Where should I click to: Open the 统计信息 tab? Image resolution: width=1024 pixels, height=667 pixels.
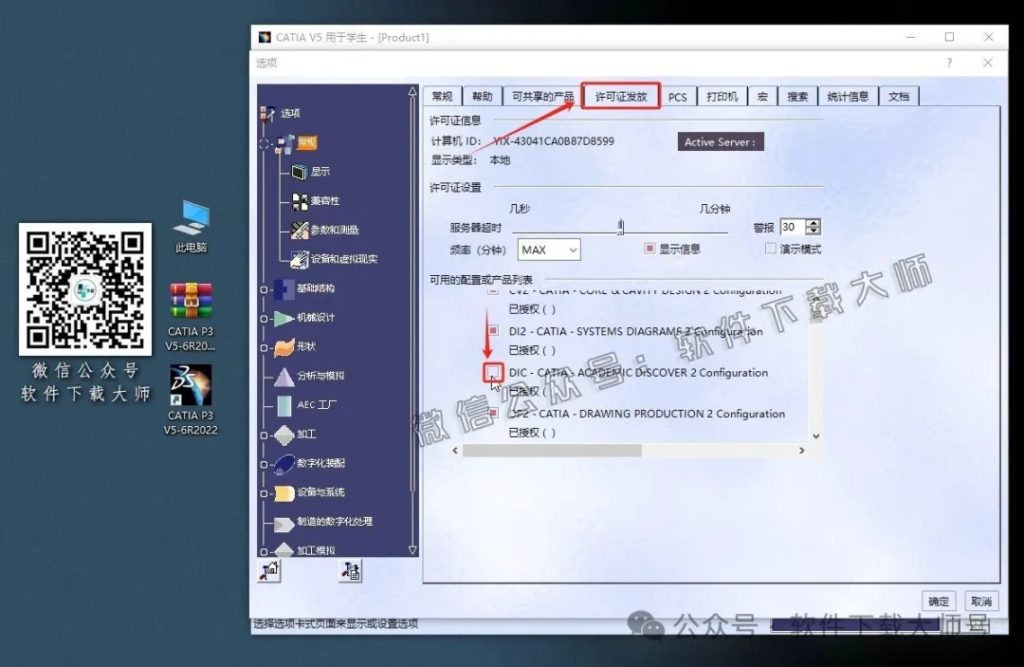pos(847,95)
